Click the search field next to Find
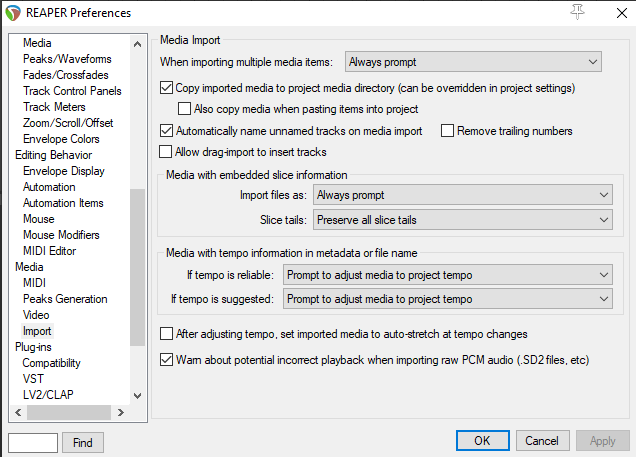Screen dimensions: 636x457 tap(33, 442)
